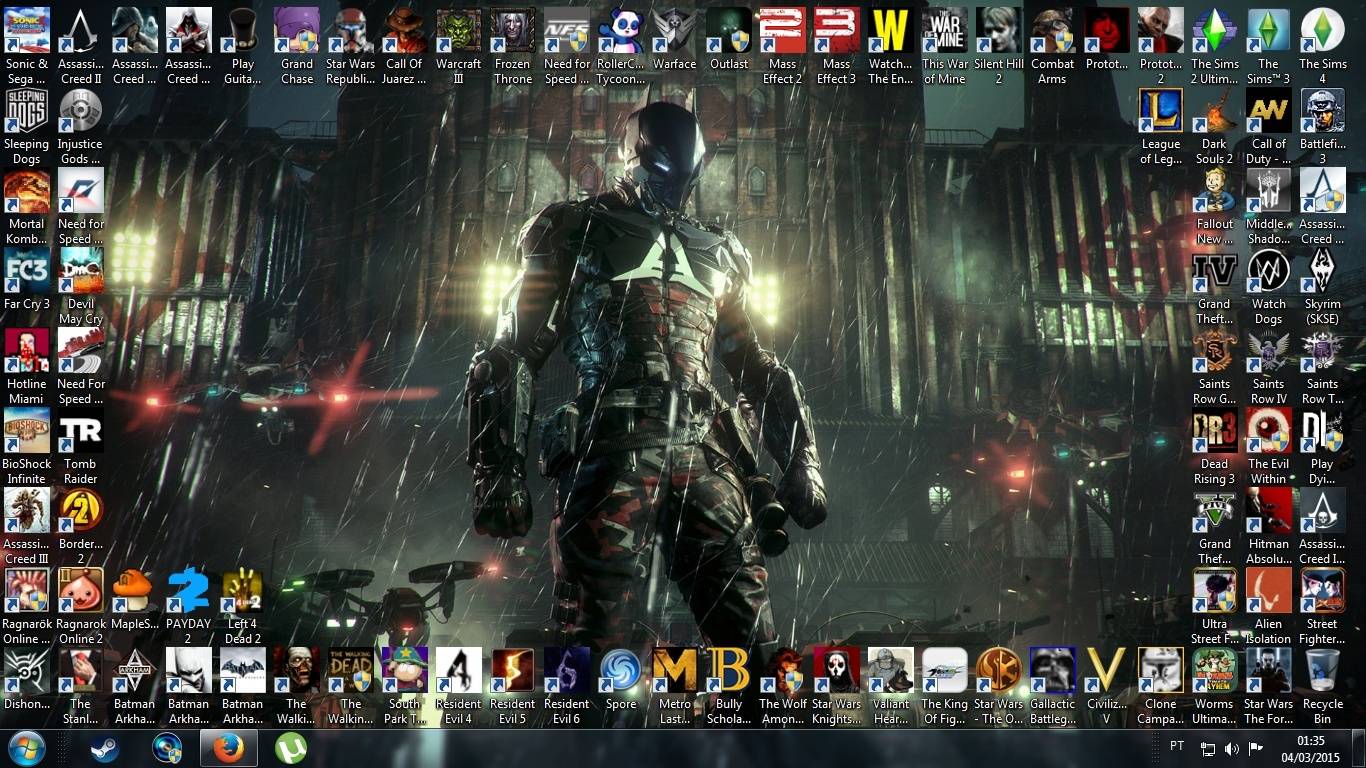This screenshot has height=768, width=1366.
Task: Click the Battlefield 3 shortcut
Action: [1323, 110]
